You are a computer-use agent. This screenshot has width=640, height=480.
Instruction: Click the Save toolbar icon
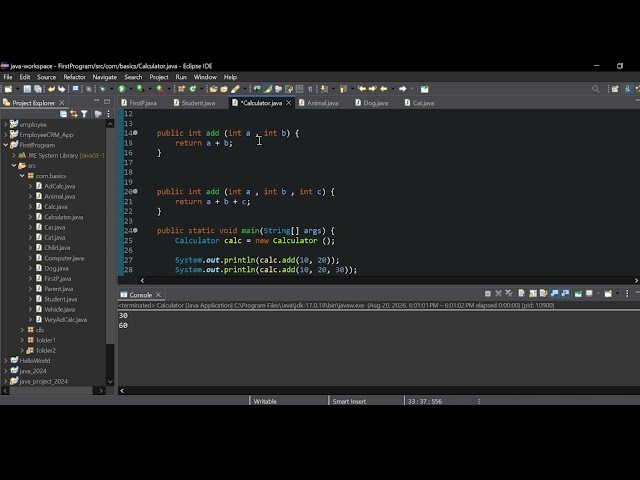27,89
